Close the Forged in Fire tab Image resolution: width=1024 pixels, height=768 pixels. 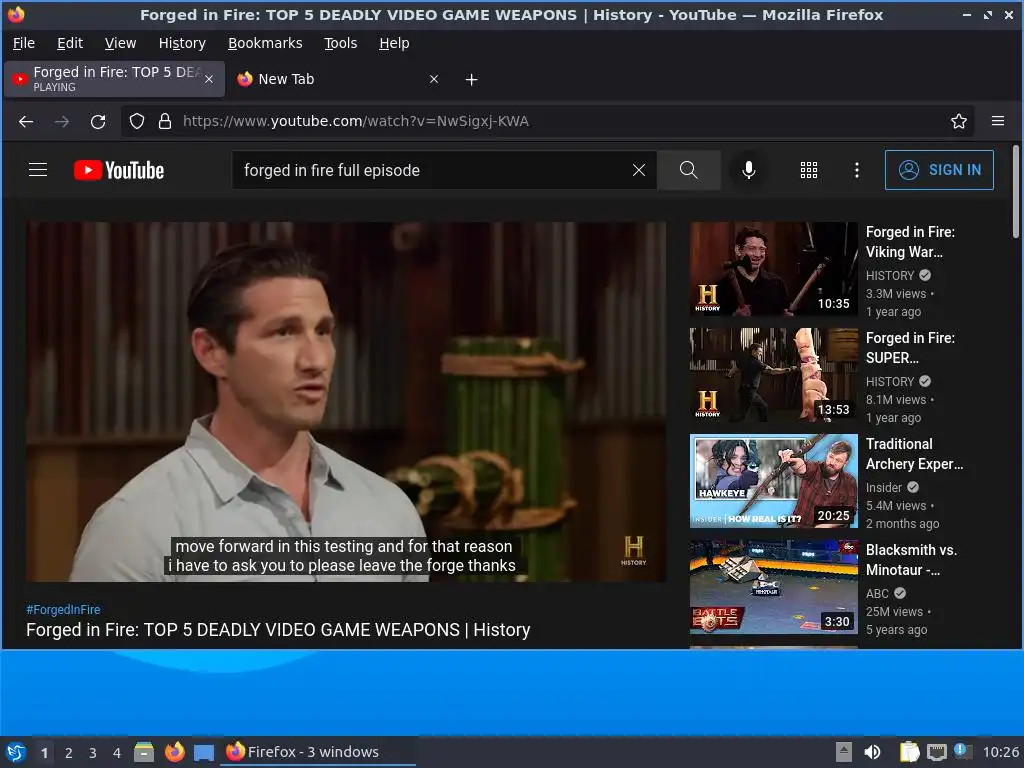tap(209, 79)
